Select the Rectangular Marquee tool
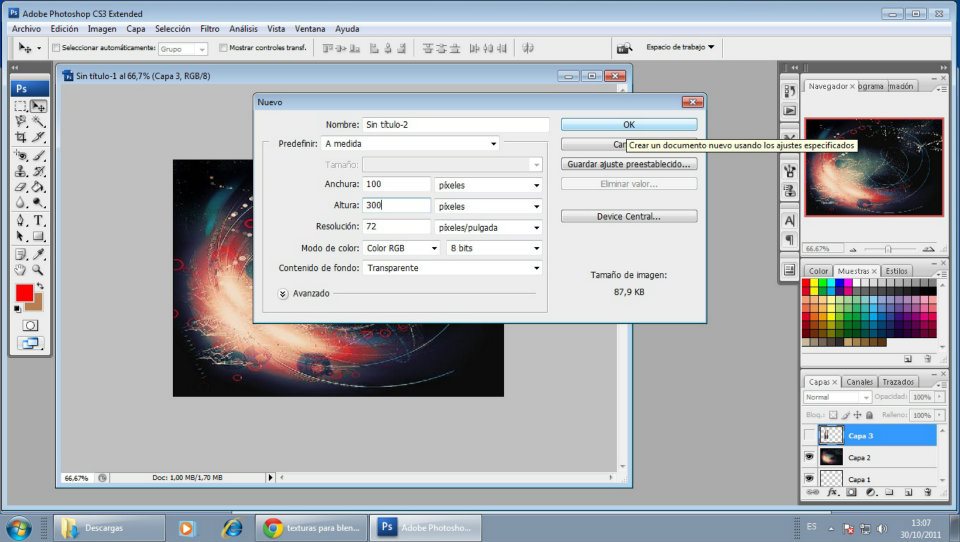The width and height of the screenshot is (960, 542). pos(21,106)
